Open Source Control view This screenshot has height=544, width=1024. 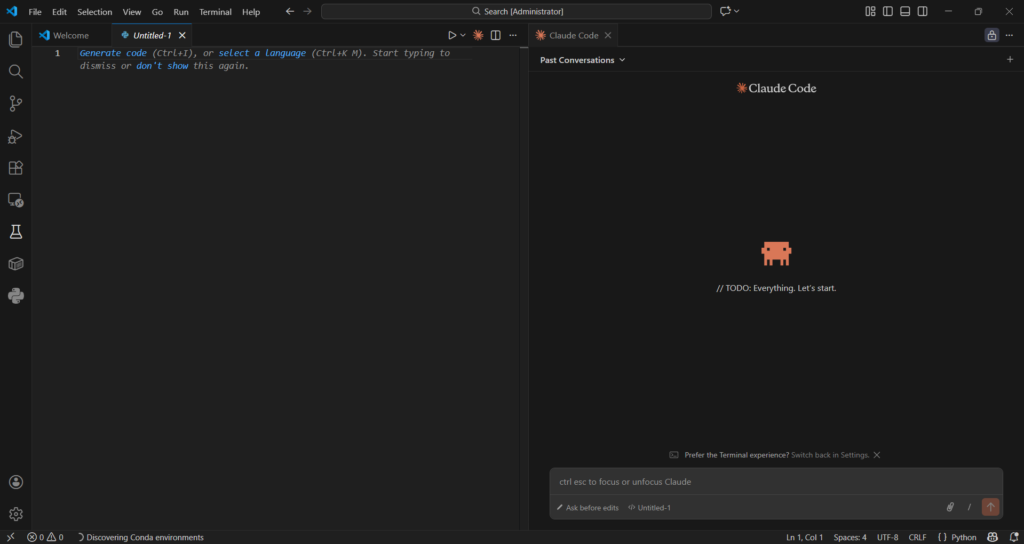click(x=16, y=104)
